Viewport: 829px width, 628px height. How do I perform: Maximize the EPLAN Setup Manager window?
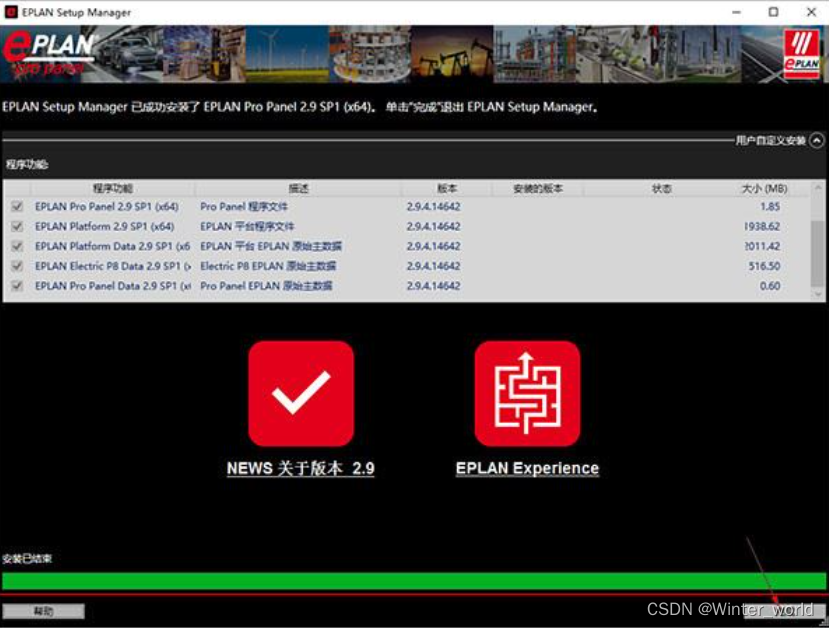773,12
